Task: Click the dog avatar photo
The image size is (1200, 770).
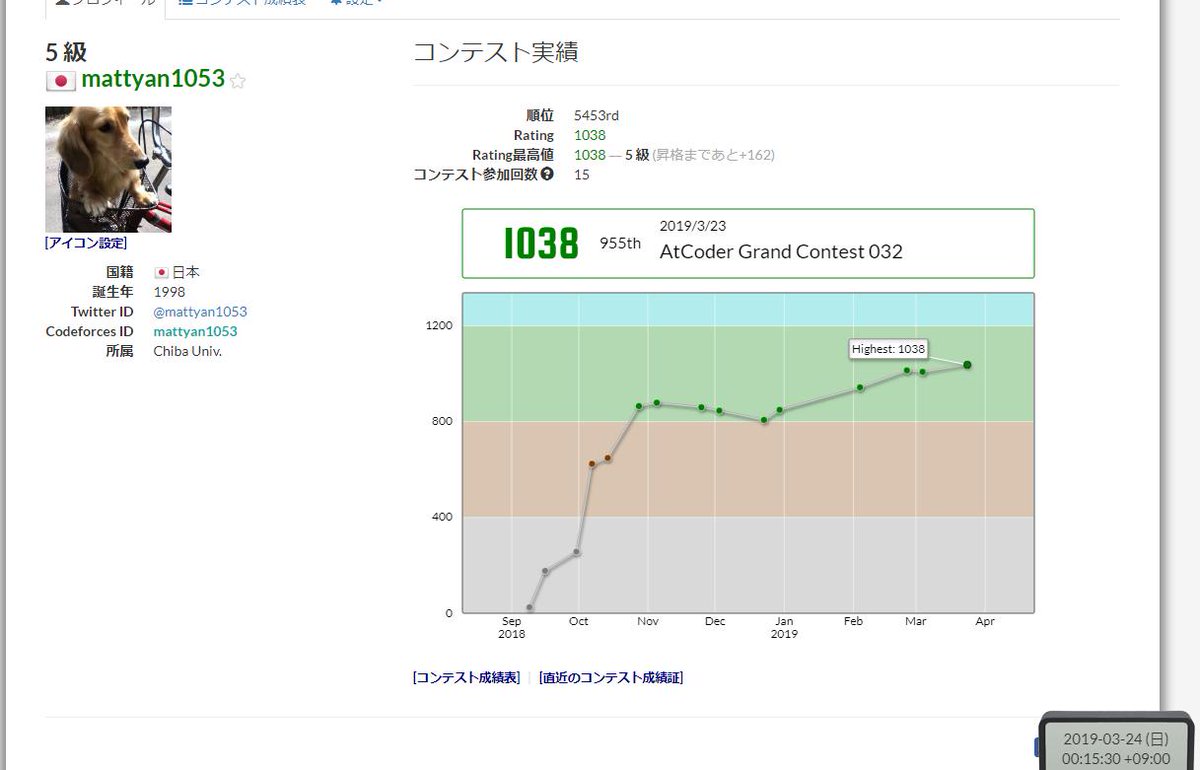Action: pos(108,169)
